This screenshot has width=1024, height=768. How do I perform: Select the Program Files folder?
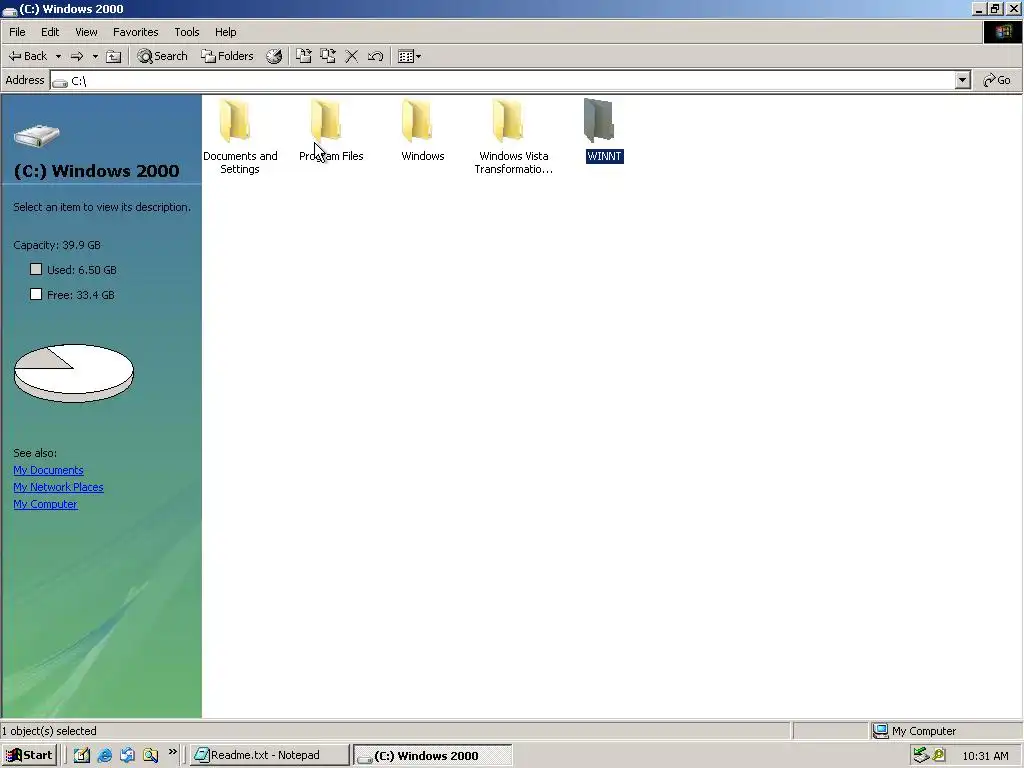tap(331, 131)
